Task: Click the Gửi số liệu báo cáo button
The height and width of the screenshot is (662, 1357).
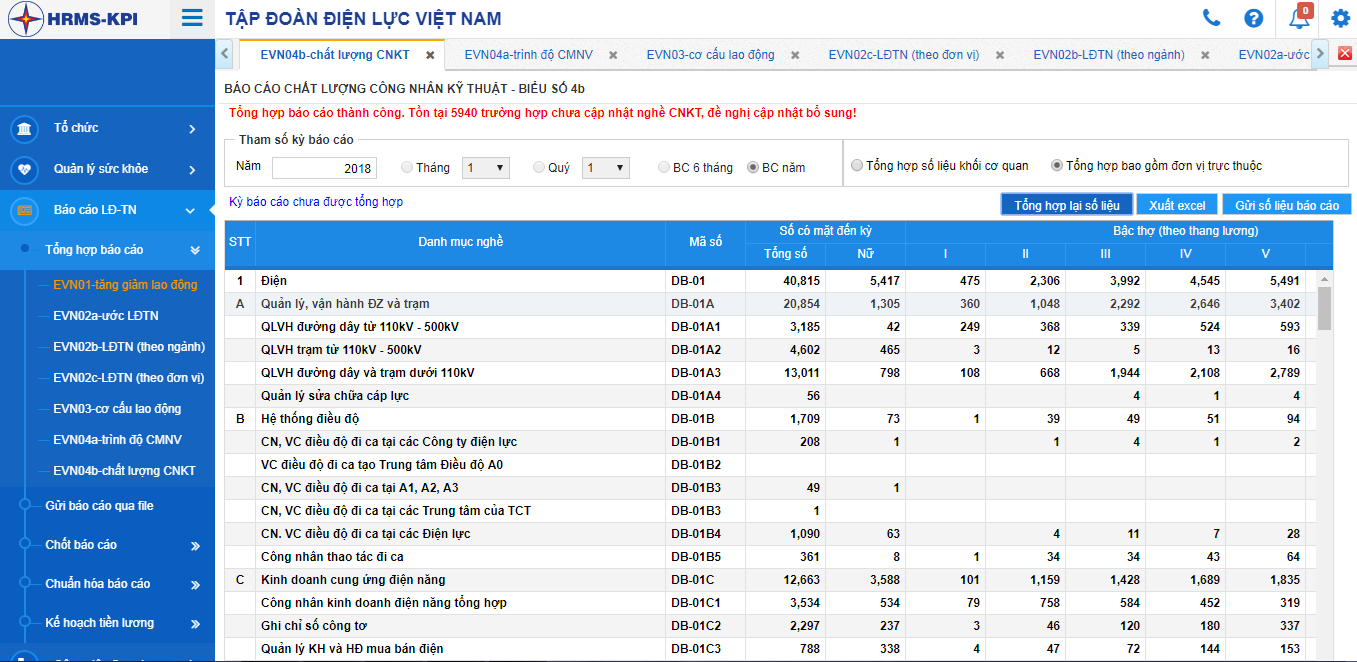Action: click(x=1287, y=205)
